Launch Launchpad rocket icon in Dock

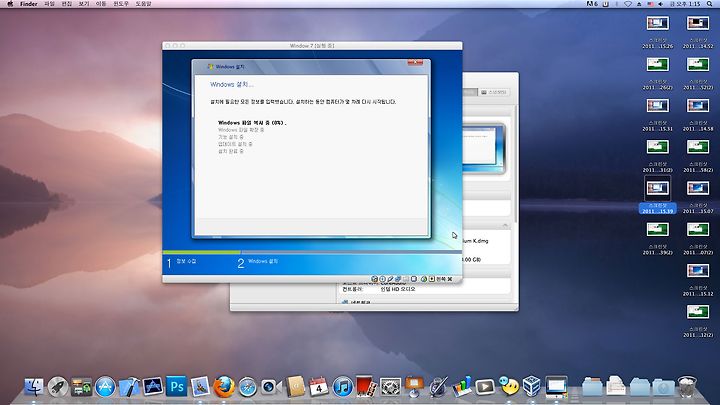tap(58, 387)
